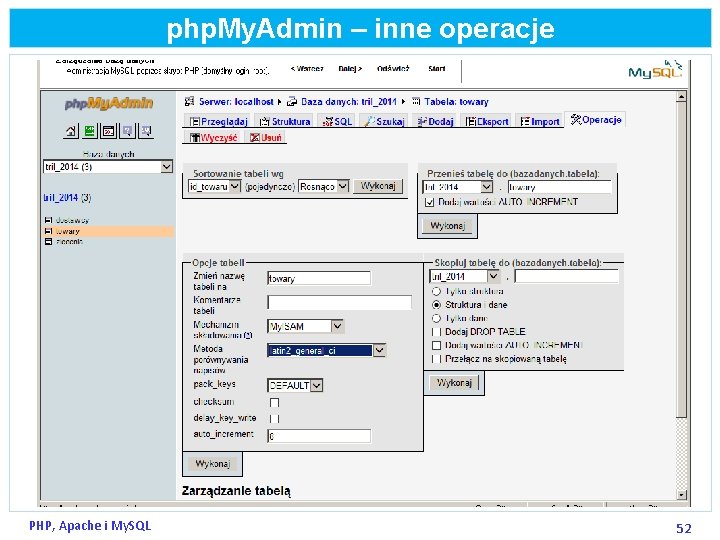Click the server icon in breadcrumb
This screenshot has width=720, height=540.
coord(189,101)
